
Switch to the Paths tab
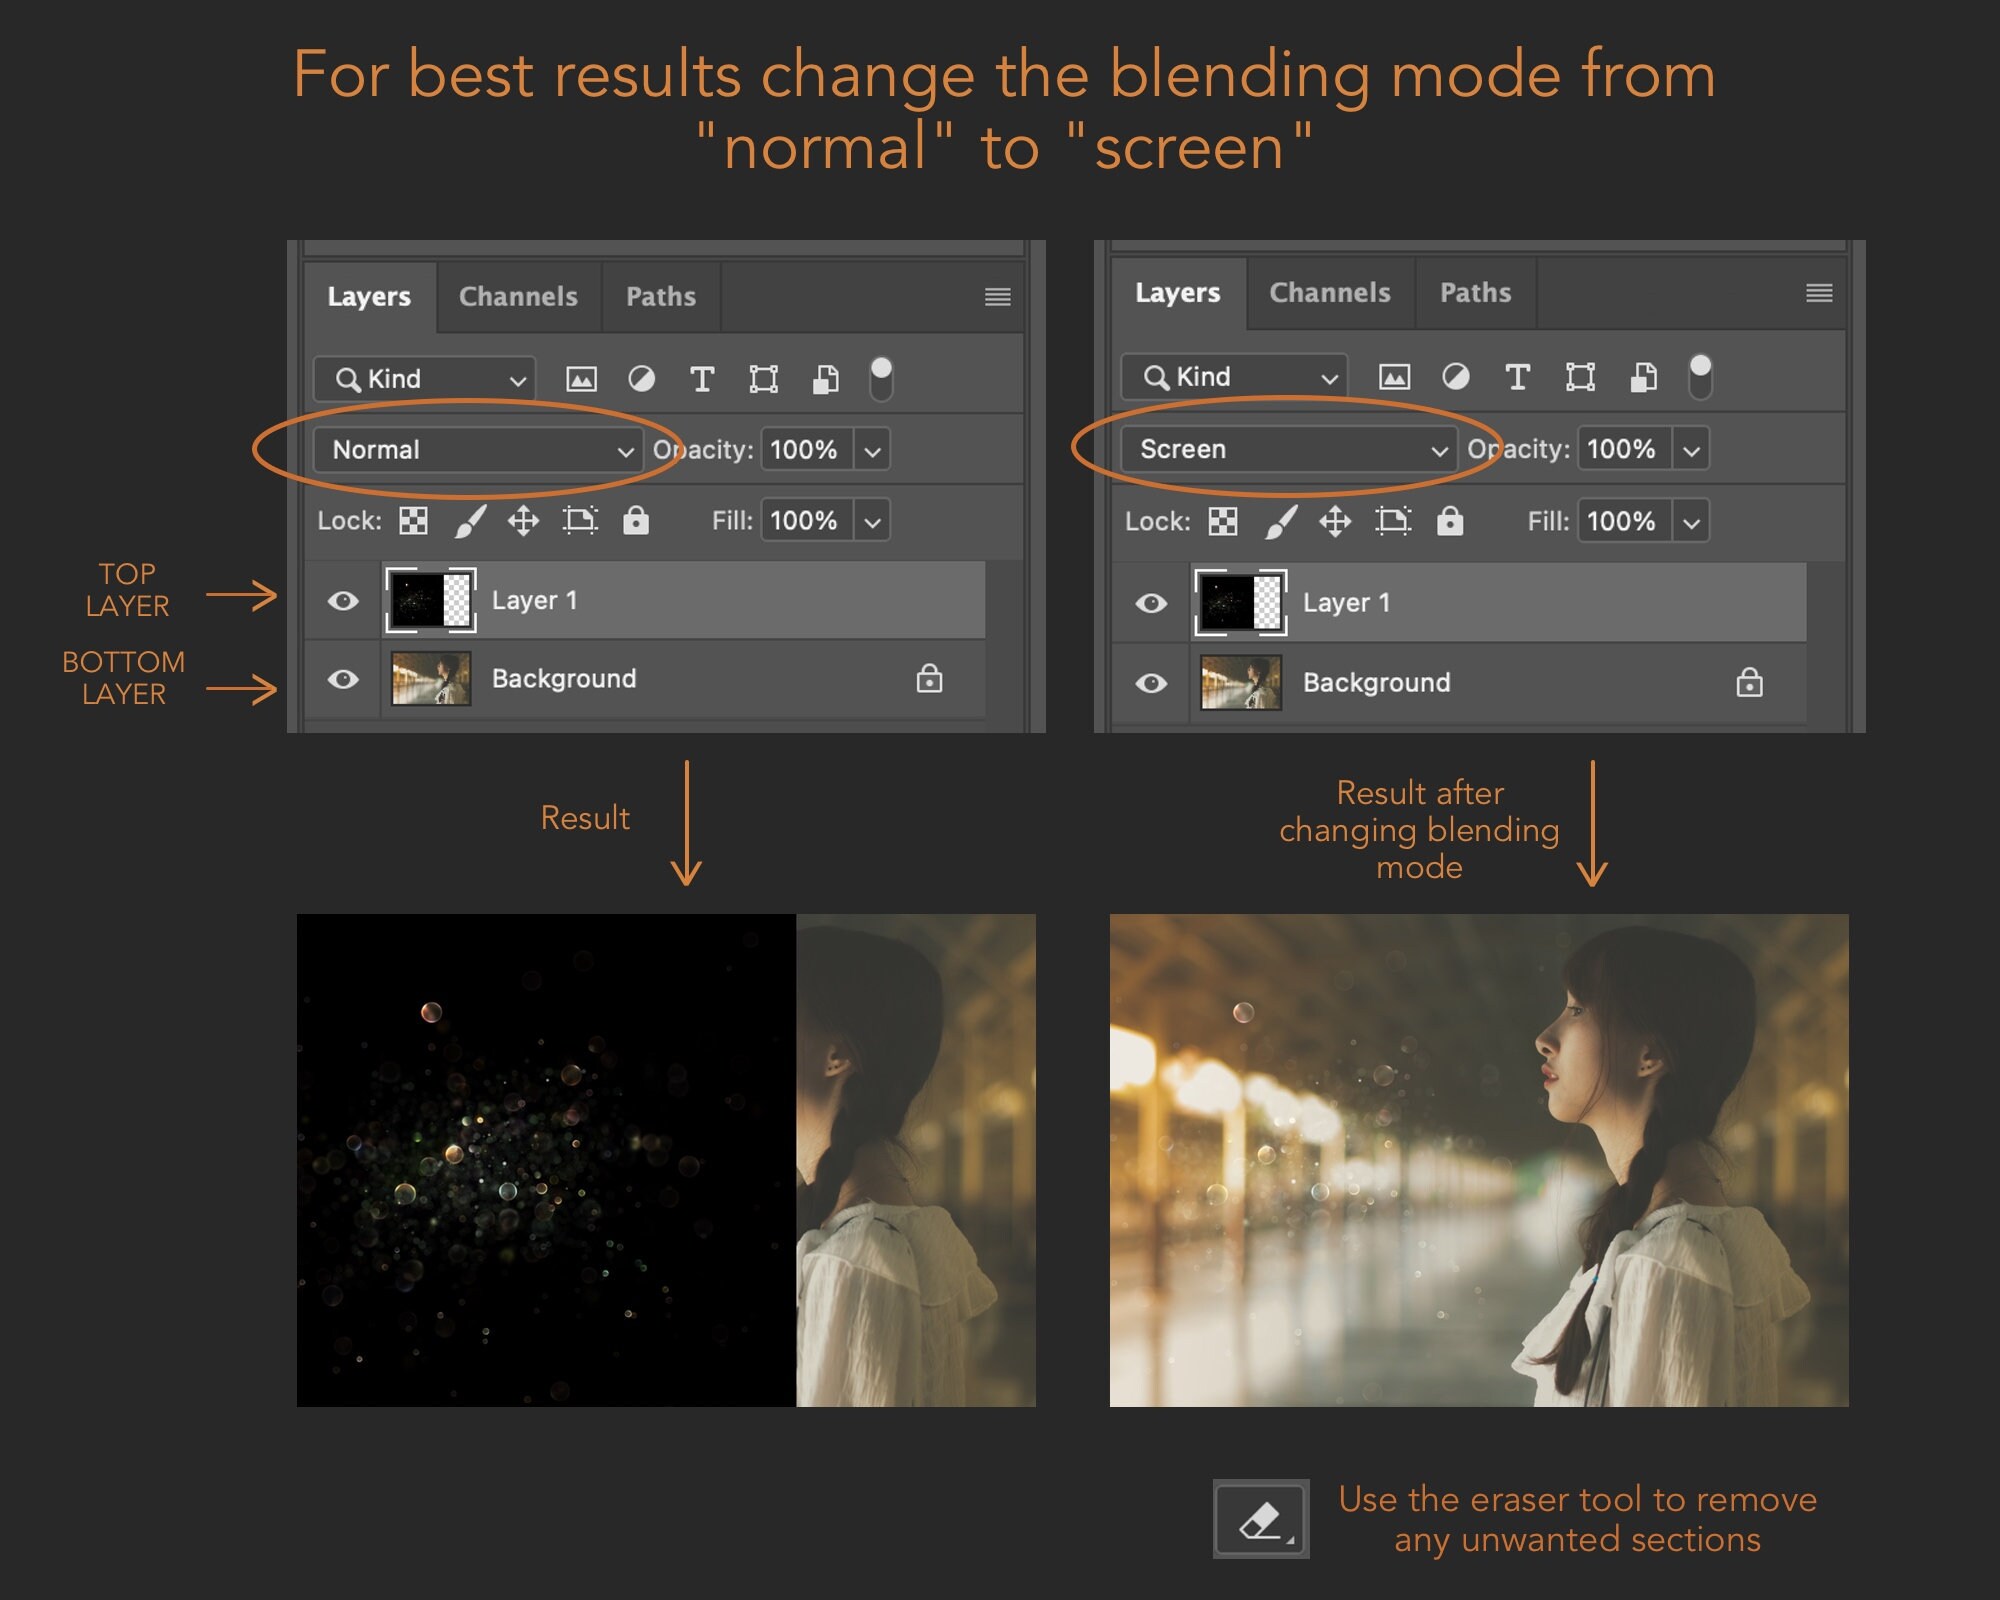[660, 297]
